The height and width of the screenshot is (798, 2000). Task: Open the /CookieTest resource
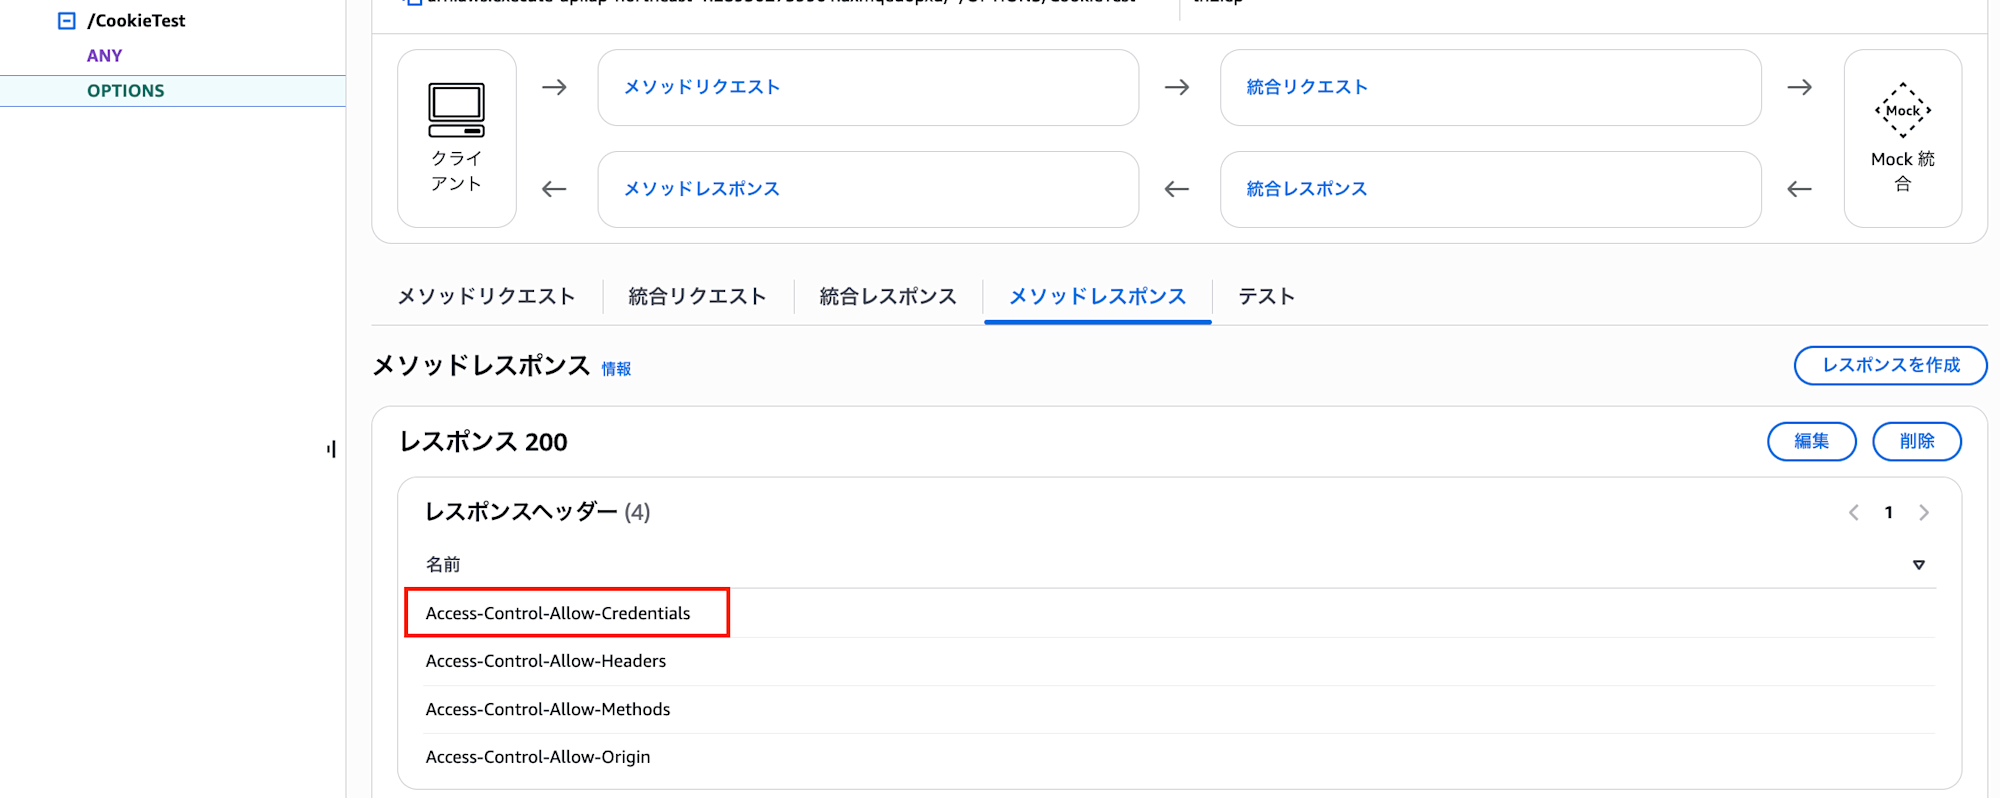tap(136, 20)
